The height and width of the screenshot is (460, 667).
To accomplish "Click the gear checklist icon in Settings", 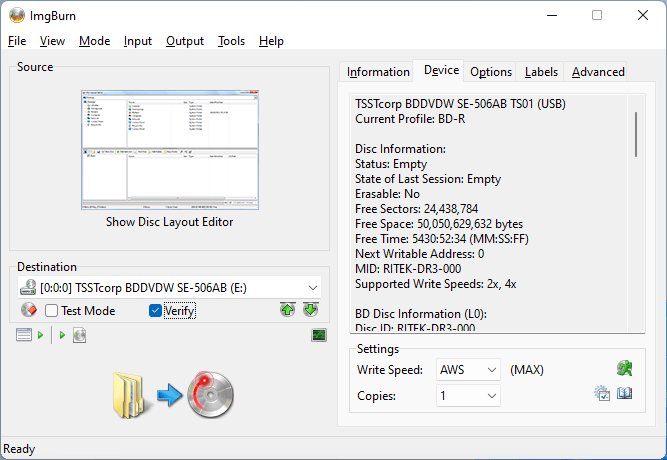I will pyautogui.click(x=602, y=394).
